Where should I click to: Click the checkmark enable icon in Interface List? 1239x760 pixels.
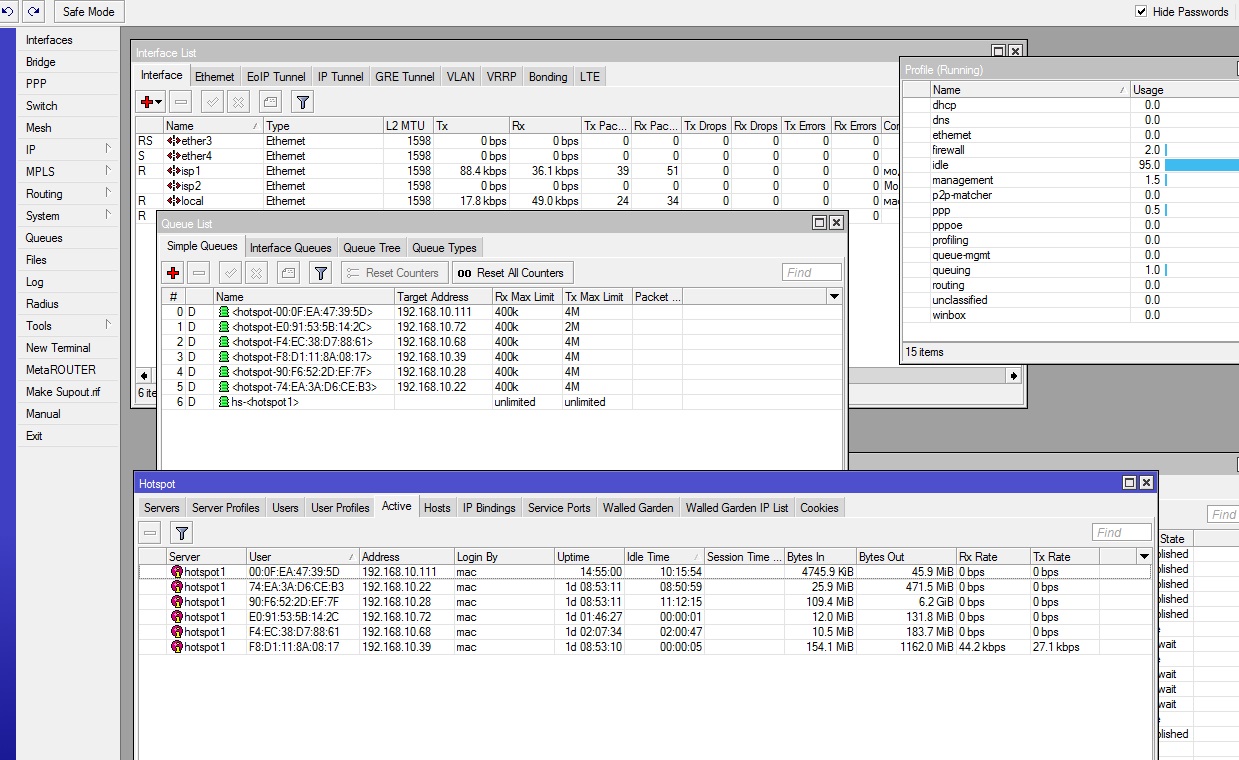[x=212, y=102]
